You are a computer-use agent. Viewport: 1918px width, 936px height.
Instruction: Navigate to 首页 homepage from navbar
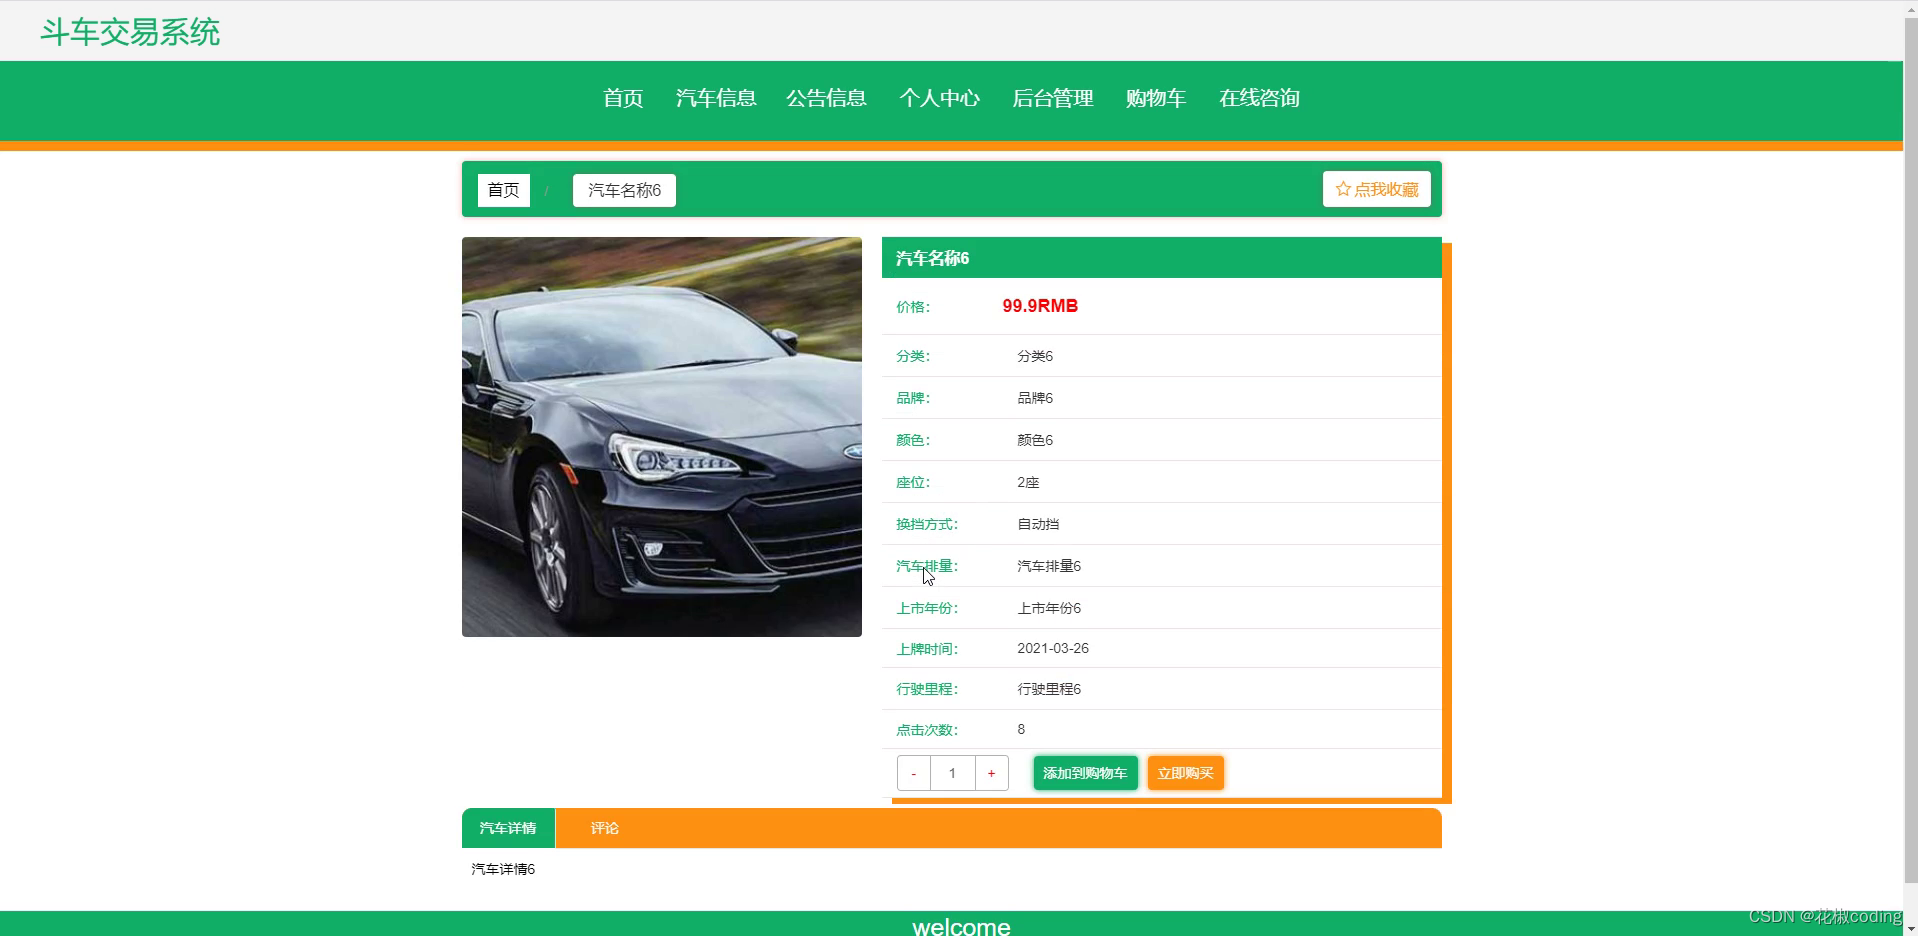point(621,99)
